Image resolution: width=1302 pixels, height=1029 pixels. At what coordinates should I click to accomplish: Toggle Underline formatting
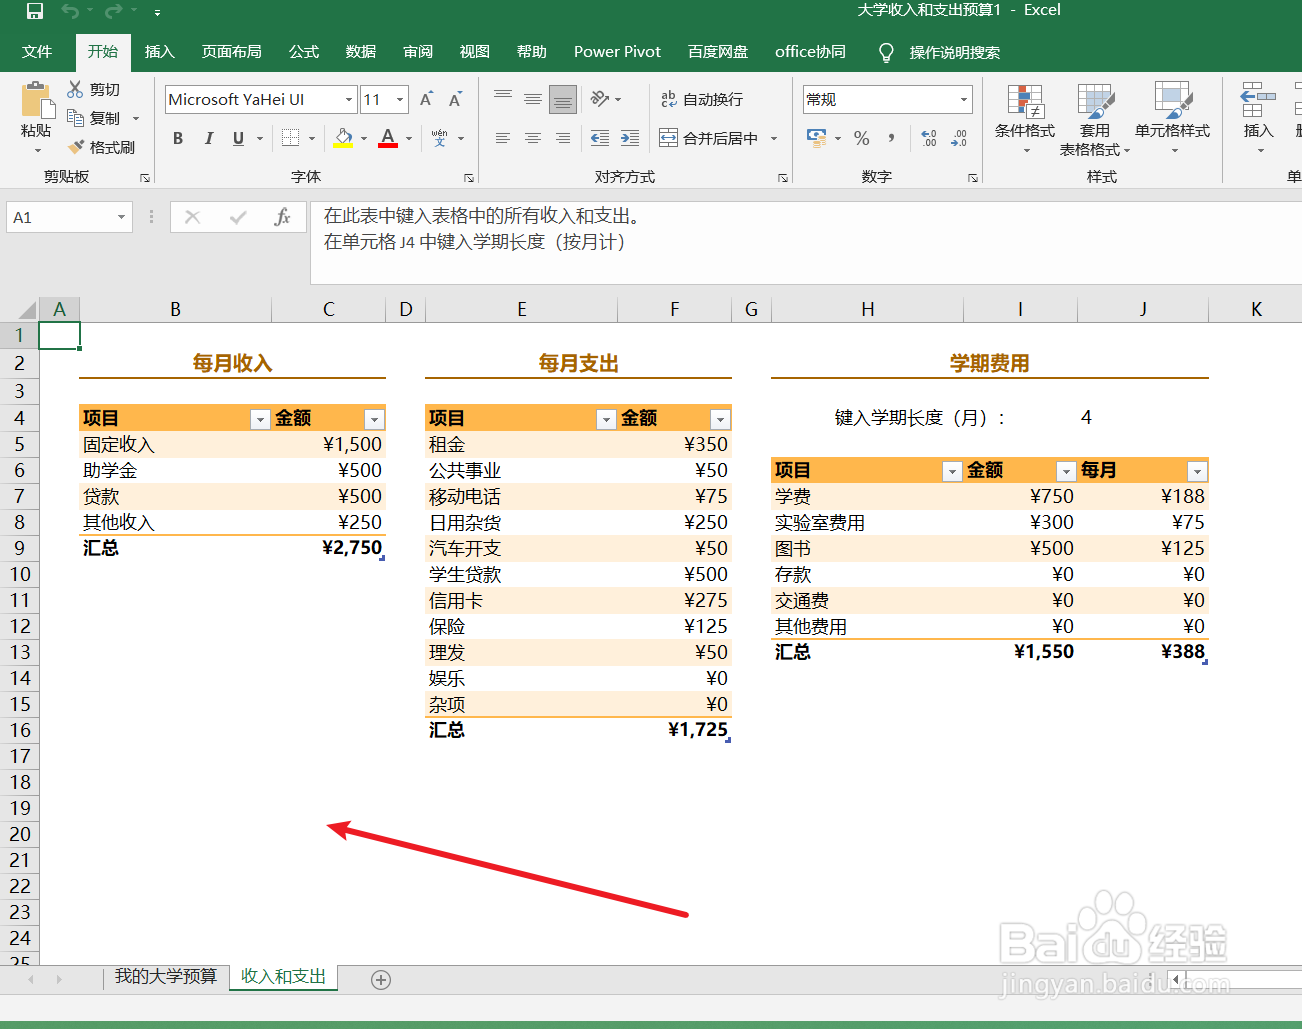236,138
